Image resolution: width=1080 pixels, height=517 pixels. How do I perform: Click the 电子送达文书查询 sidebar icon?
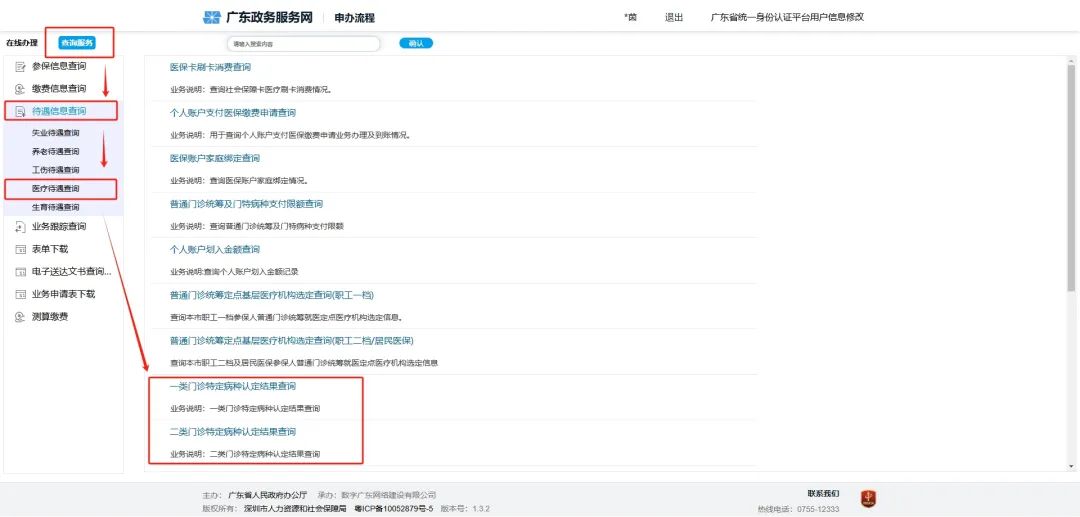[20, 272]
